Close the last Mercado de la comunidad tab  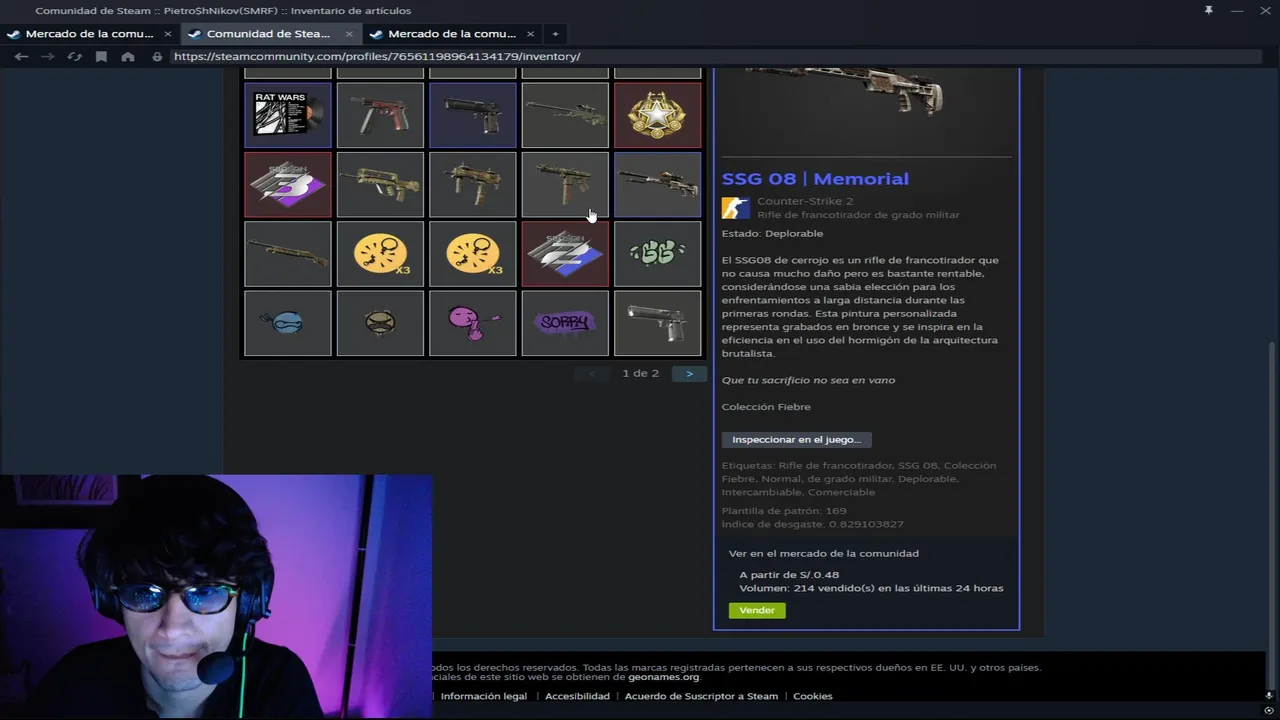(x=530, y=34)
